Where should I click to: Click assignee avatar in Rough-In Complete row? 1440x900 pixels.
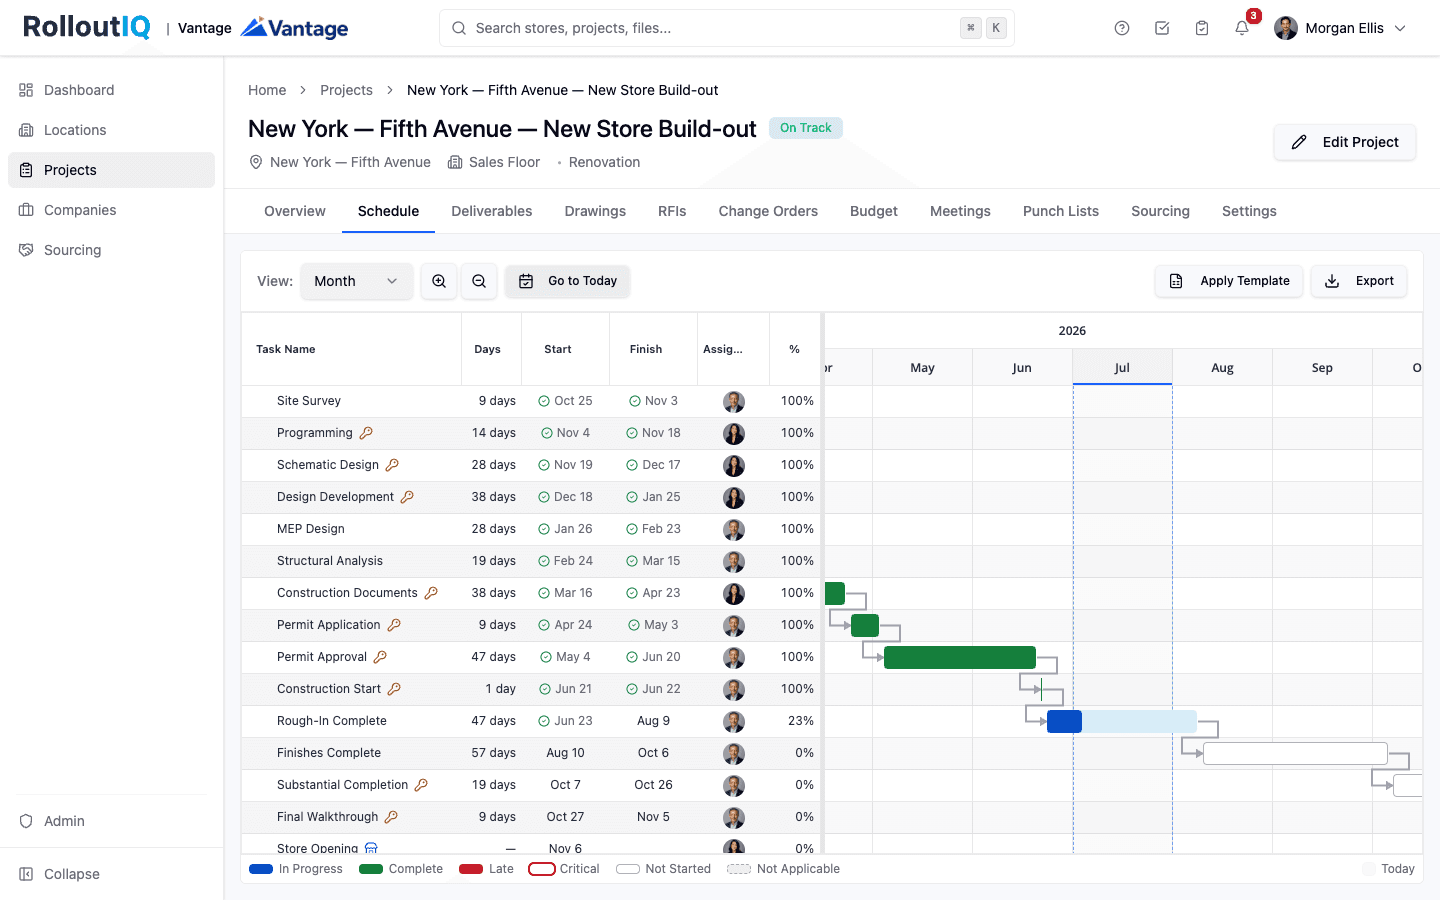[x=734, y=721]
